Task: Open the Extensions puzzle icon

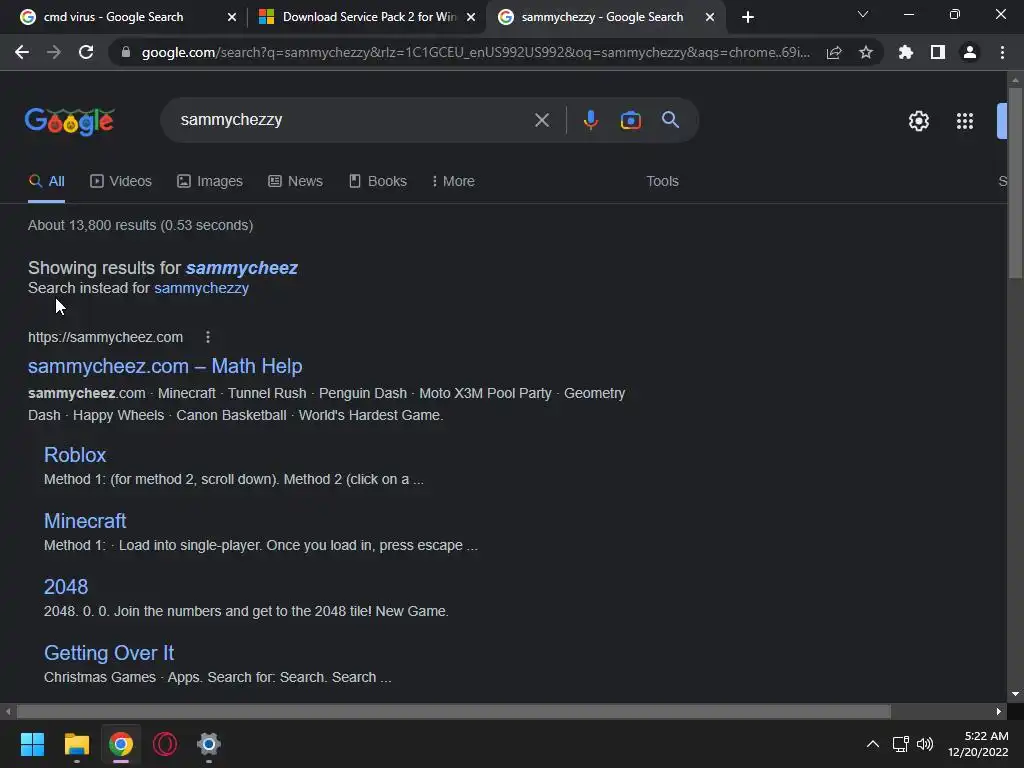Action: pyautogui.click(x=906, y=52)
